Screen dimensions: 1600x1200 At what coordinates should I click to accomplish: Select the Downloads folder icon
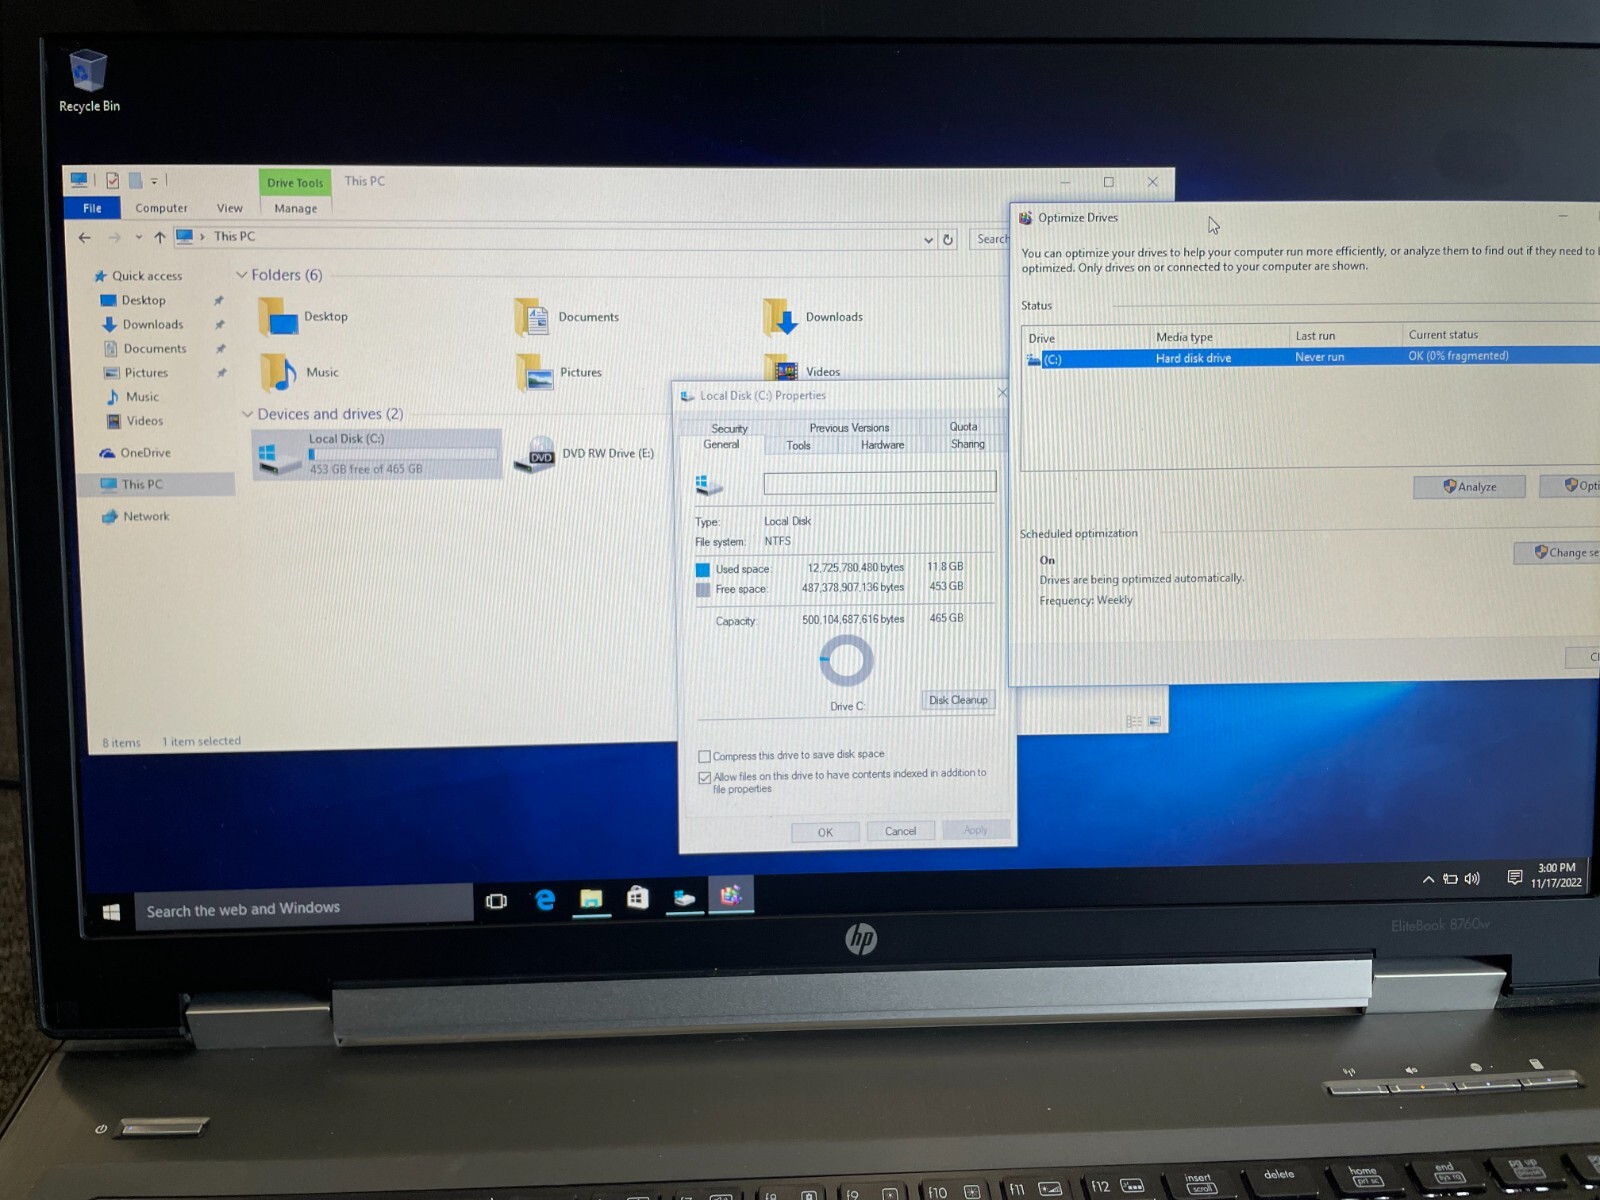812,317
